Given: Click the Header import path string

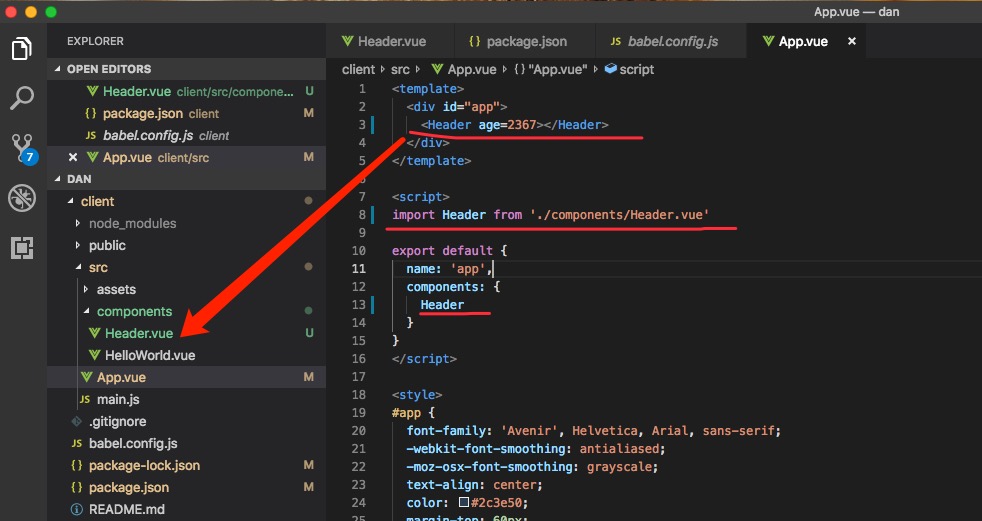Looking at the screenshot, I should click(x=619, y=215).
